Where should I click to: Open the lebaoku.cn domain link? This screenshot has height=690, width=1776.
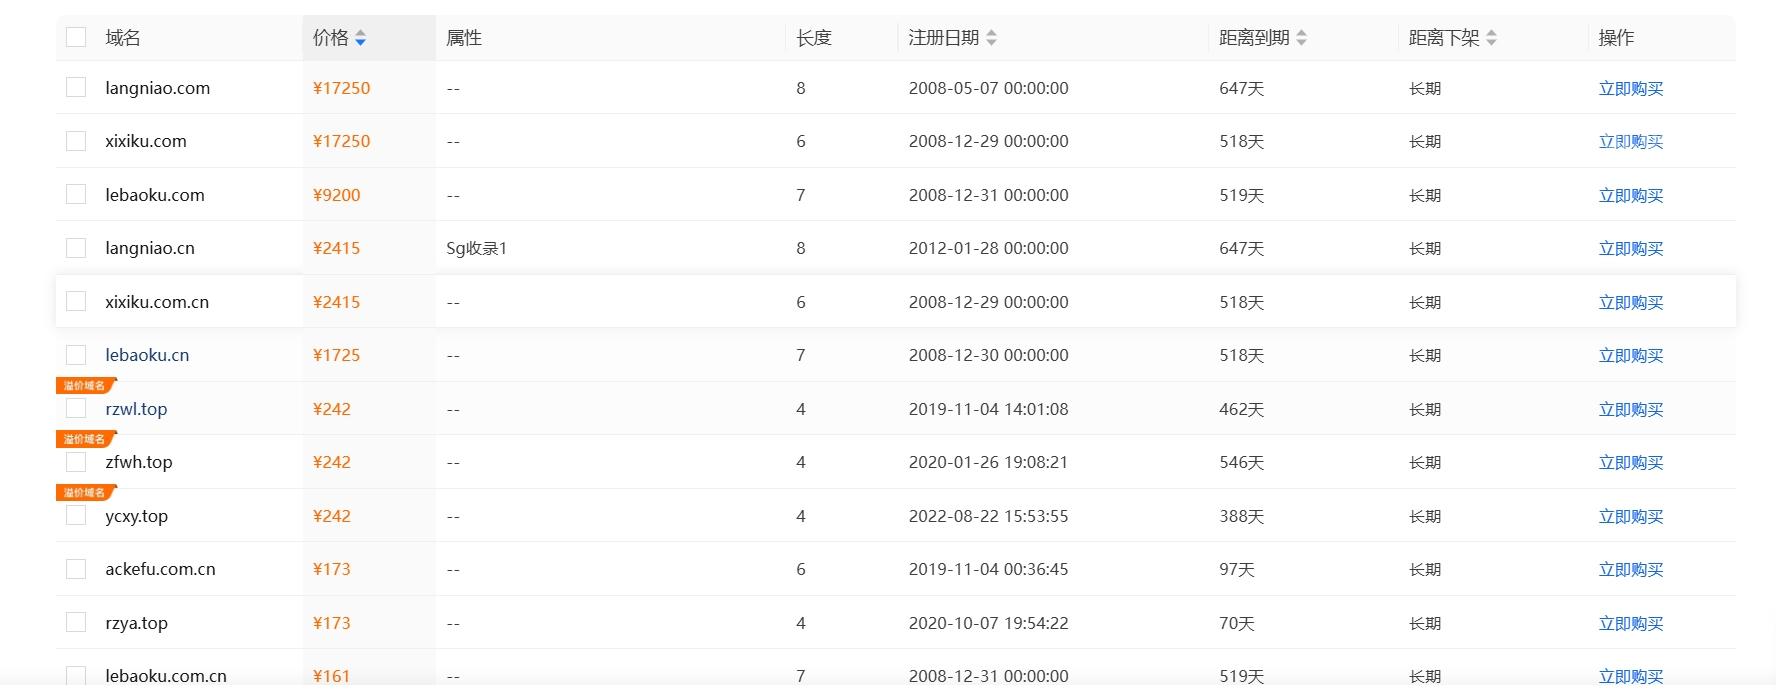pos(147,355)
